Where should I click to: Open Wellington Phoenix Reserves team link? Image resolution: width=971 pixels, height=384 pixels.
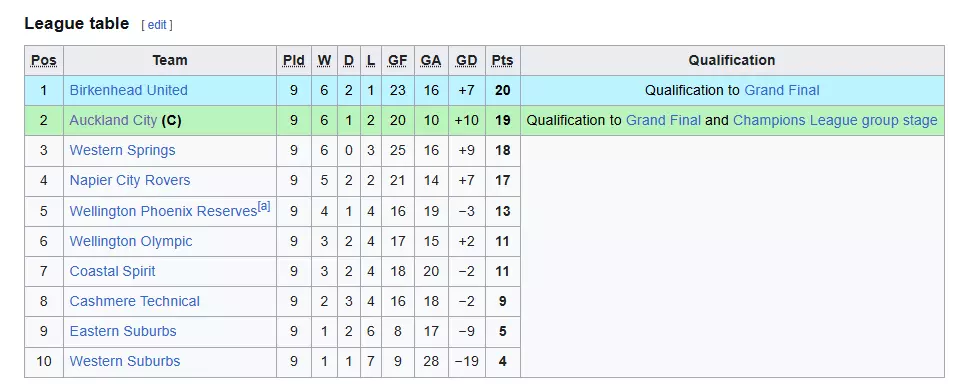pos(163,211)
